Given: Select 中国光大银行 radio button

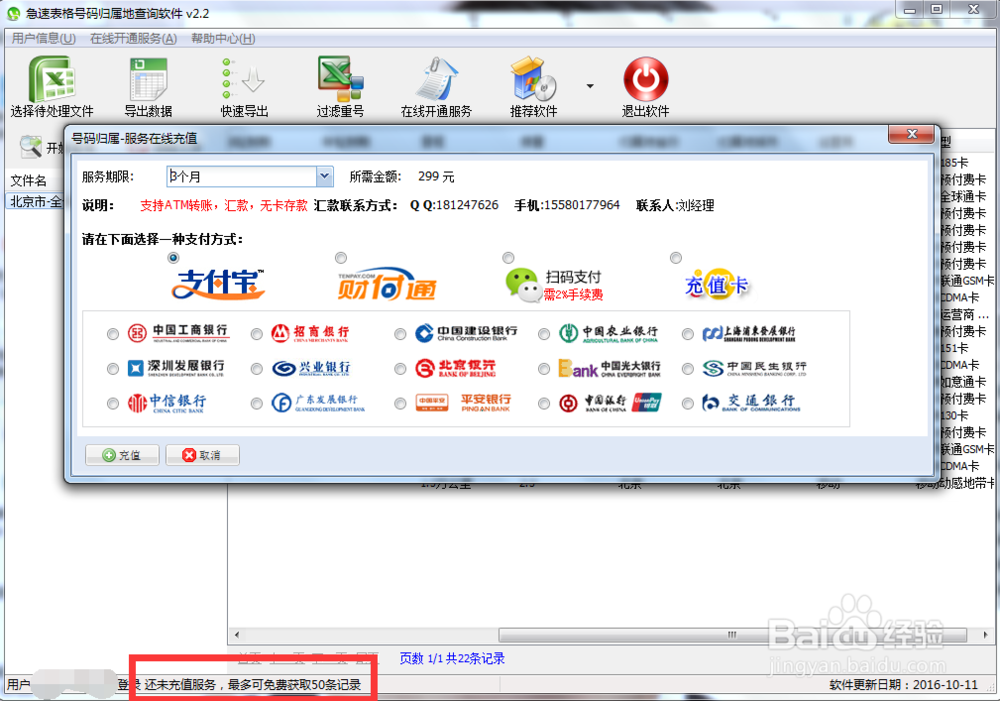Looking at the screenshot, I should pos(544,369).
